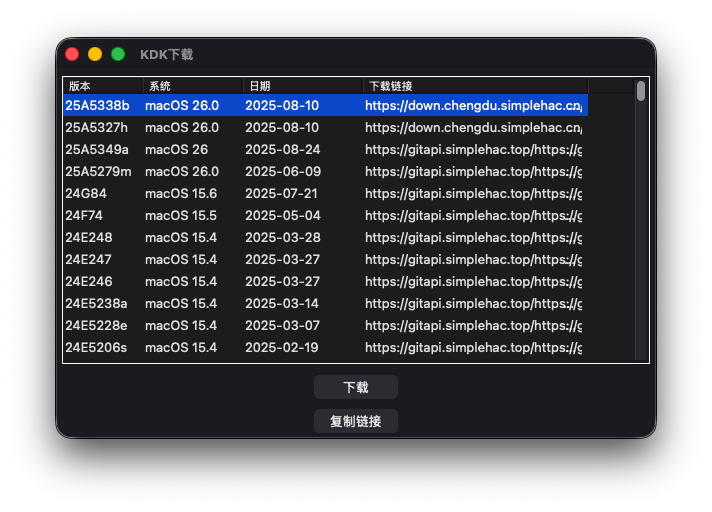Select version 25A5338b row

click(326, 105)
